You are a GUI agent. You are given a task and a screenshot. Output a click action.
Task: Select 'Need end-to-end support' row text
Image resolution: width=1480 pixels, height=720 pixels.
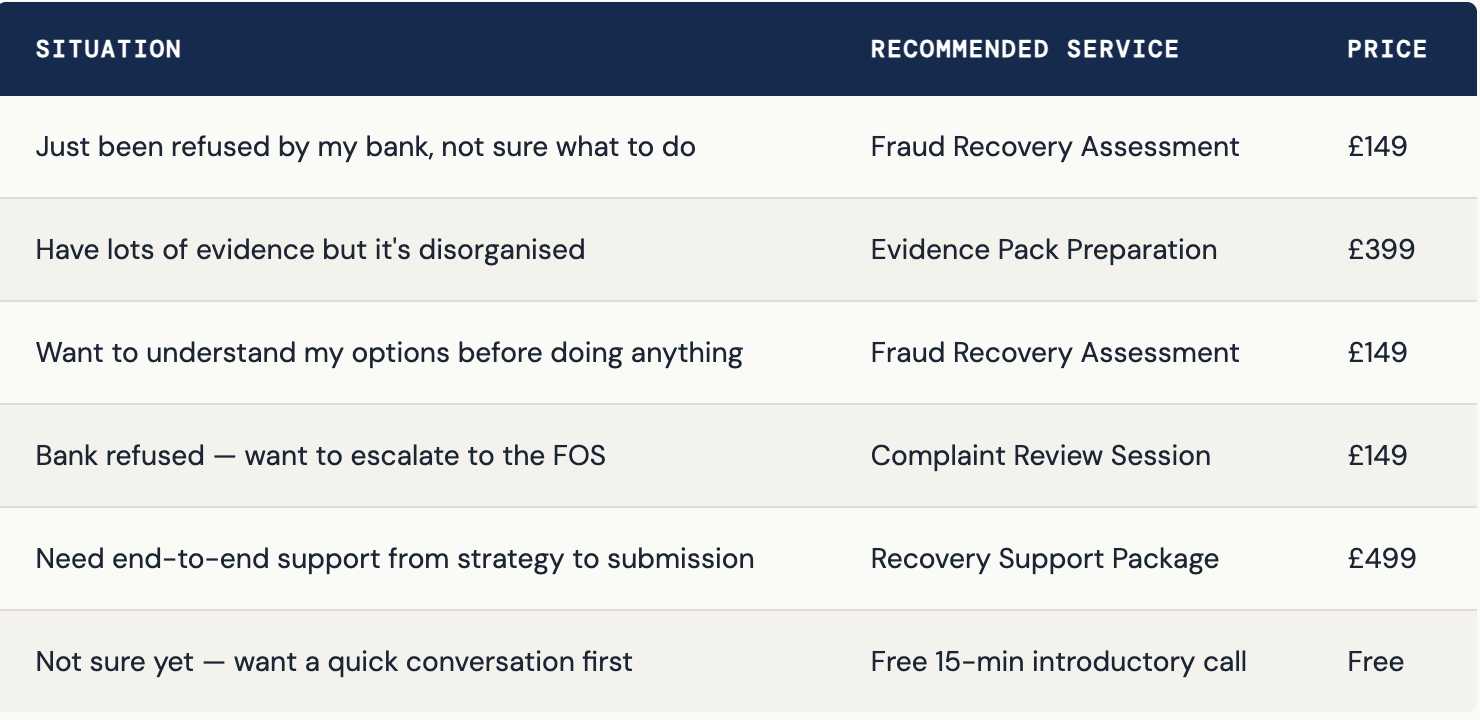(395, 559)
